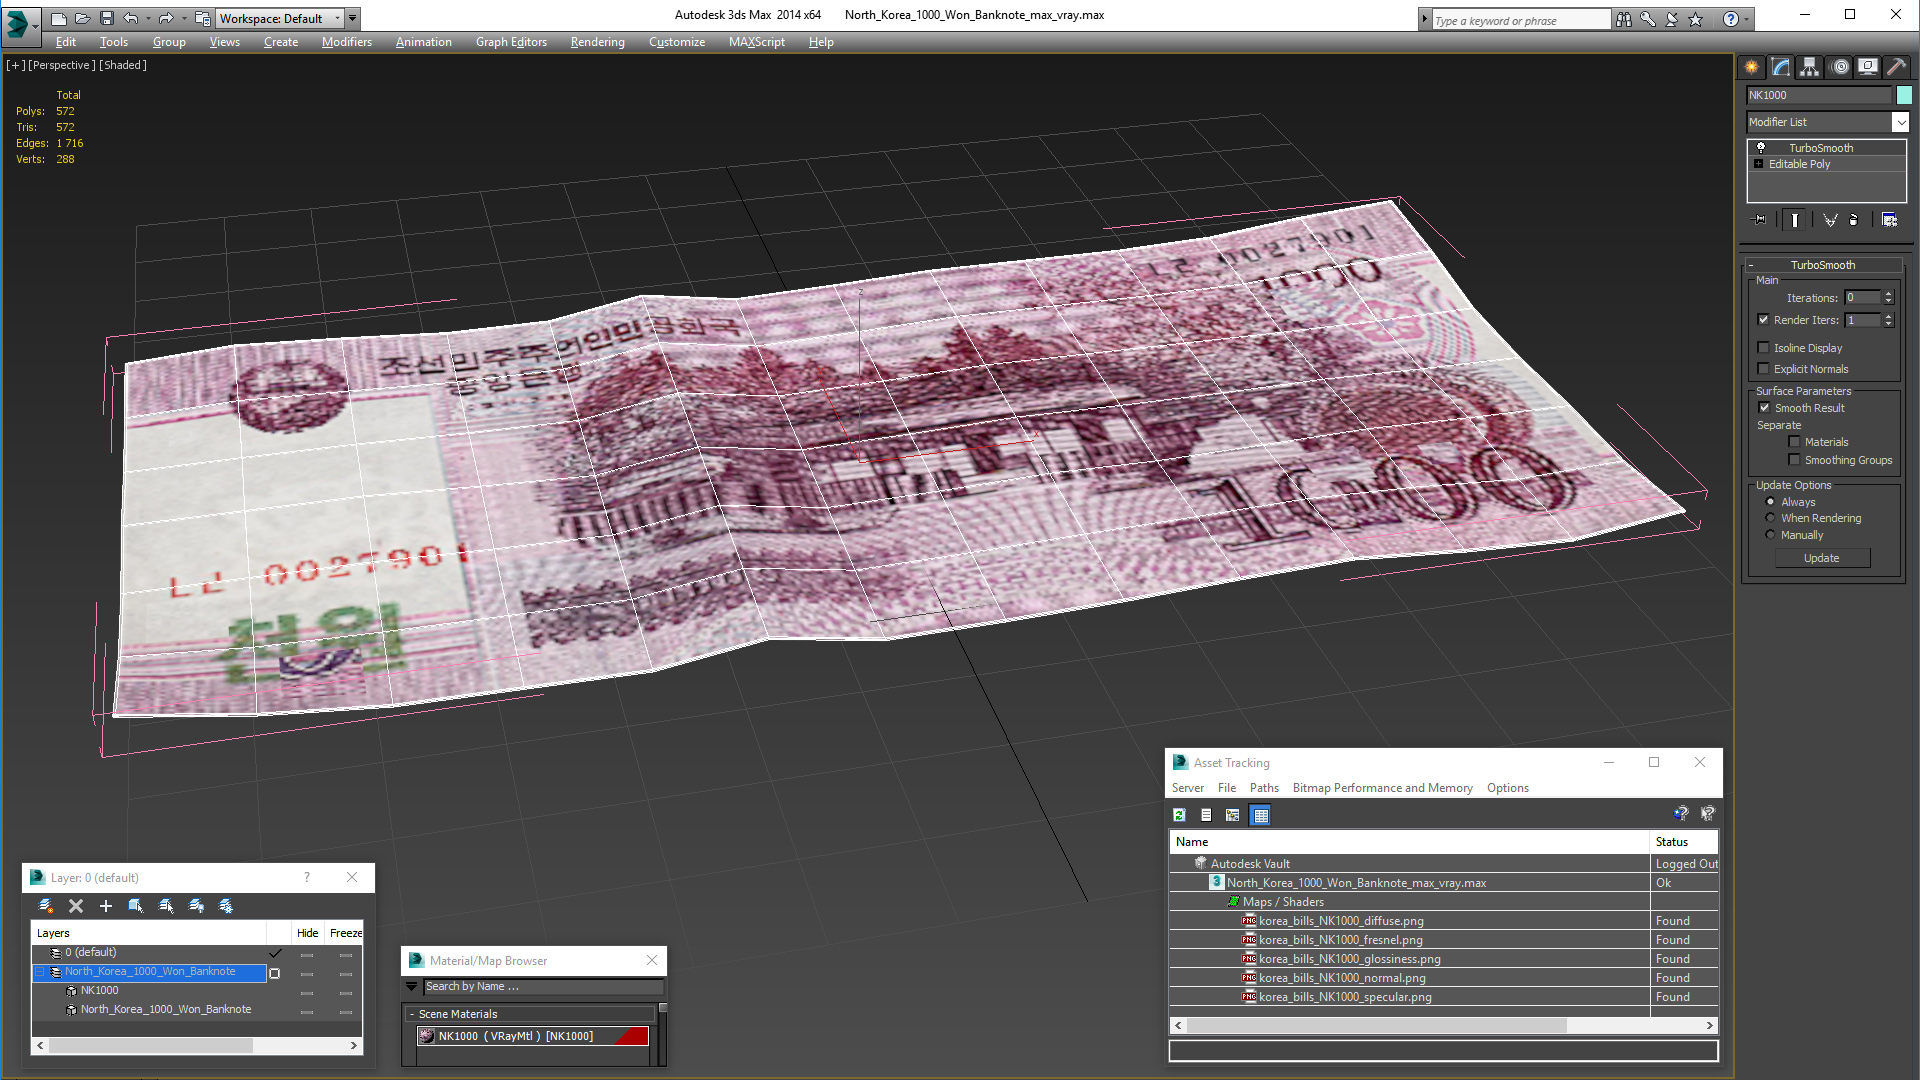Click the Shaded viewport label

[123, 65]
